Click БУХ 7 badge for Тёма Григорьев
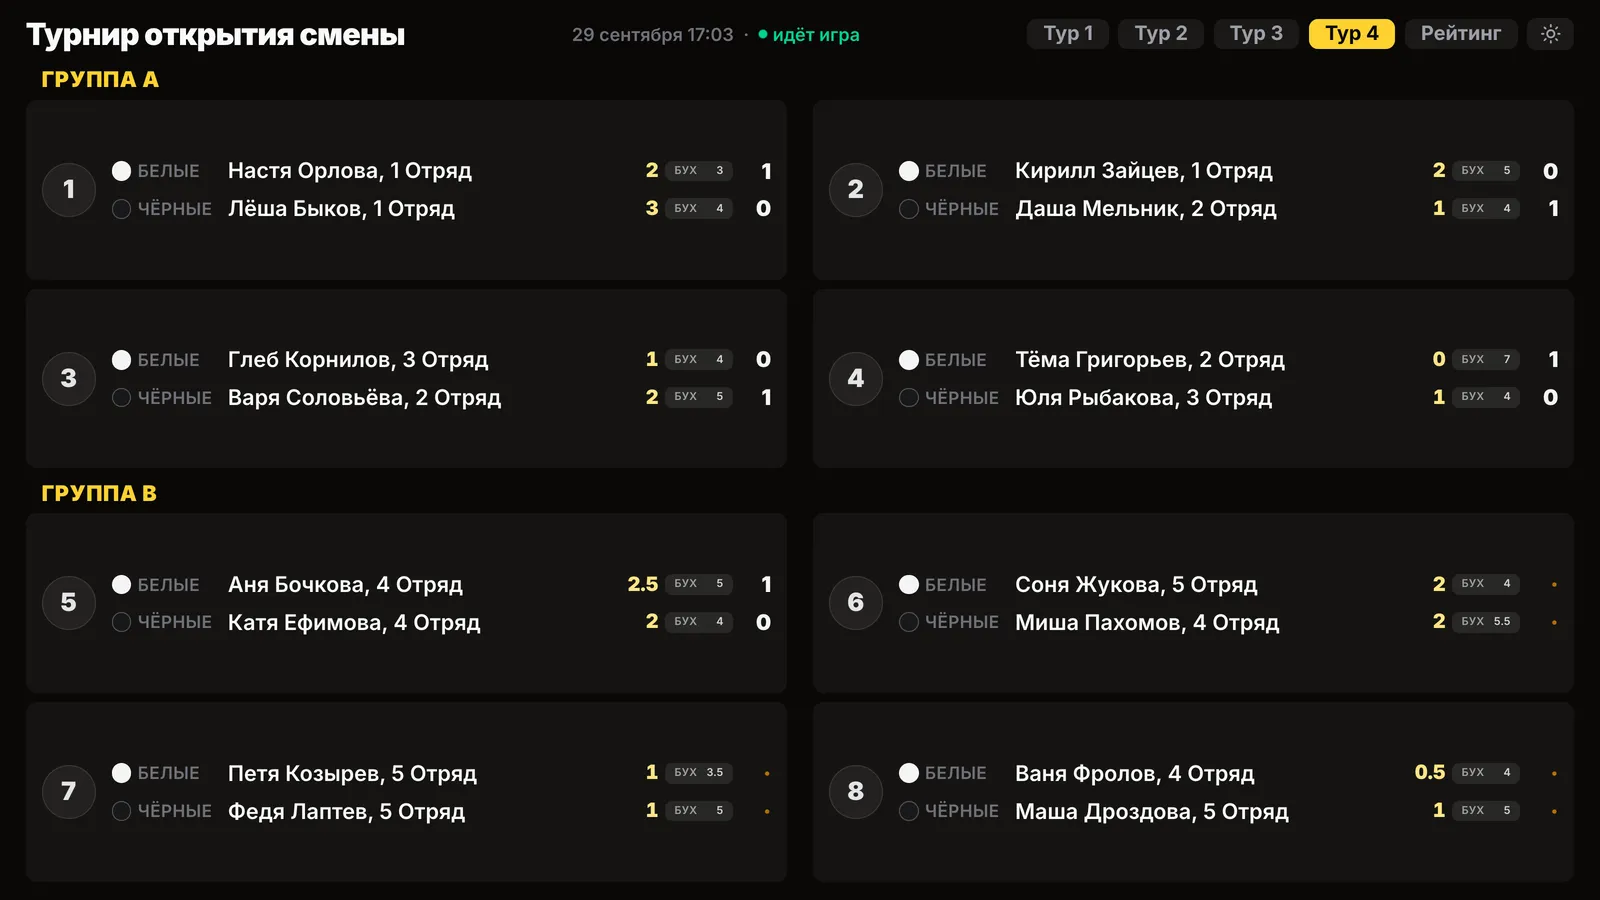This screenshot has height=900, width=1600. pos(1486,359)
